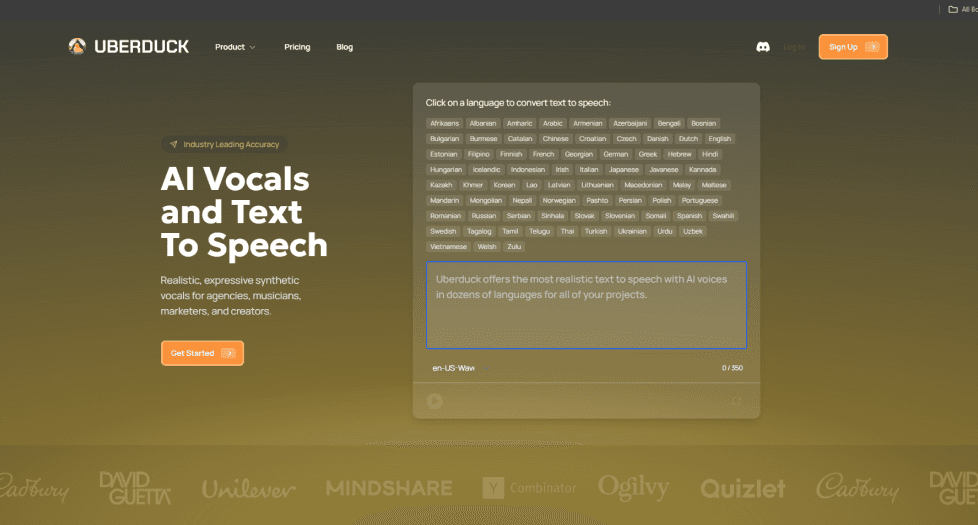Select the Hungarian language

446,170
